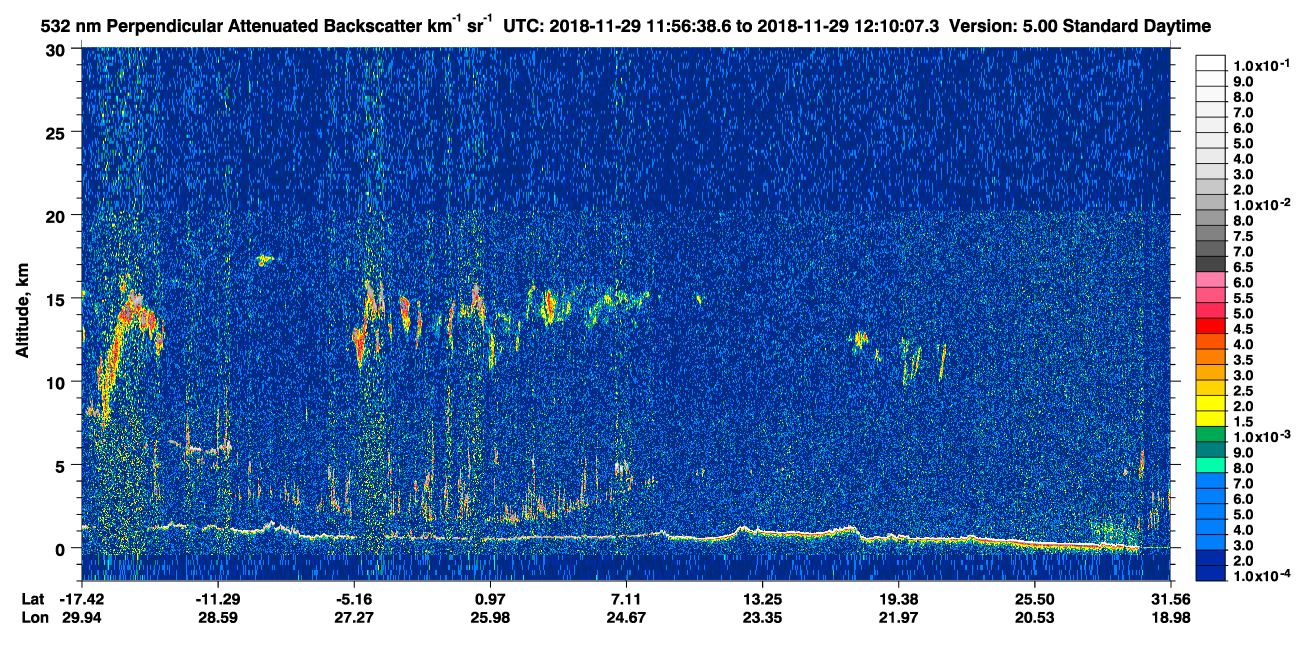1300x667 pixels.
Task: Pick the green colorbar swatch beside 1.0x10-3
Action: (1211, 434)
